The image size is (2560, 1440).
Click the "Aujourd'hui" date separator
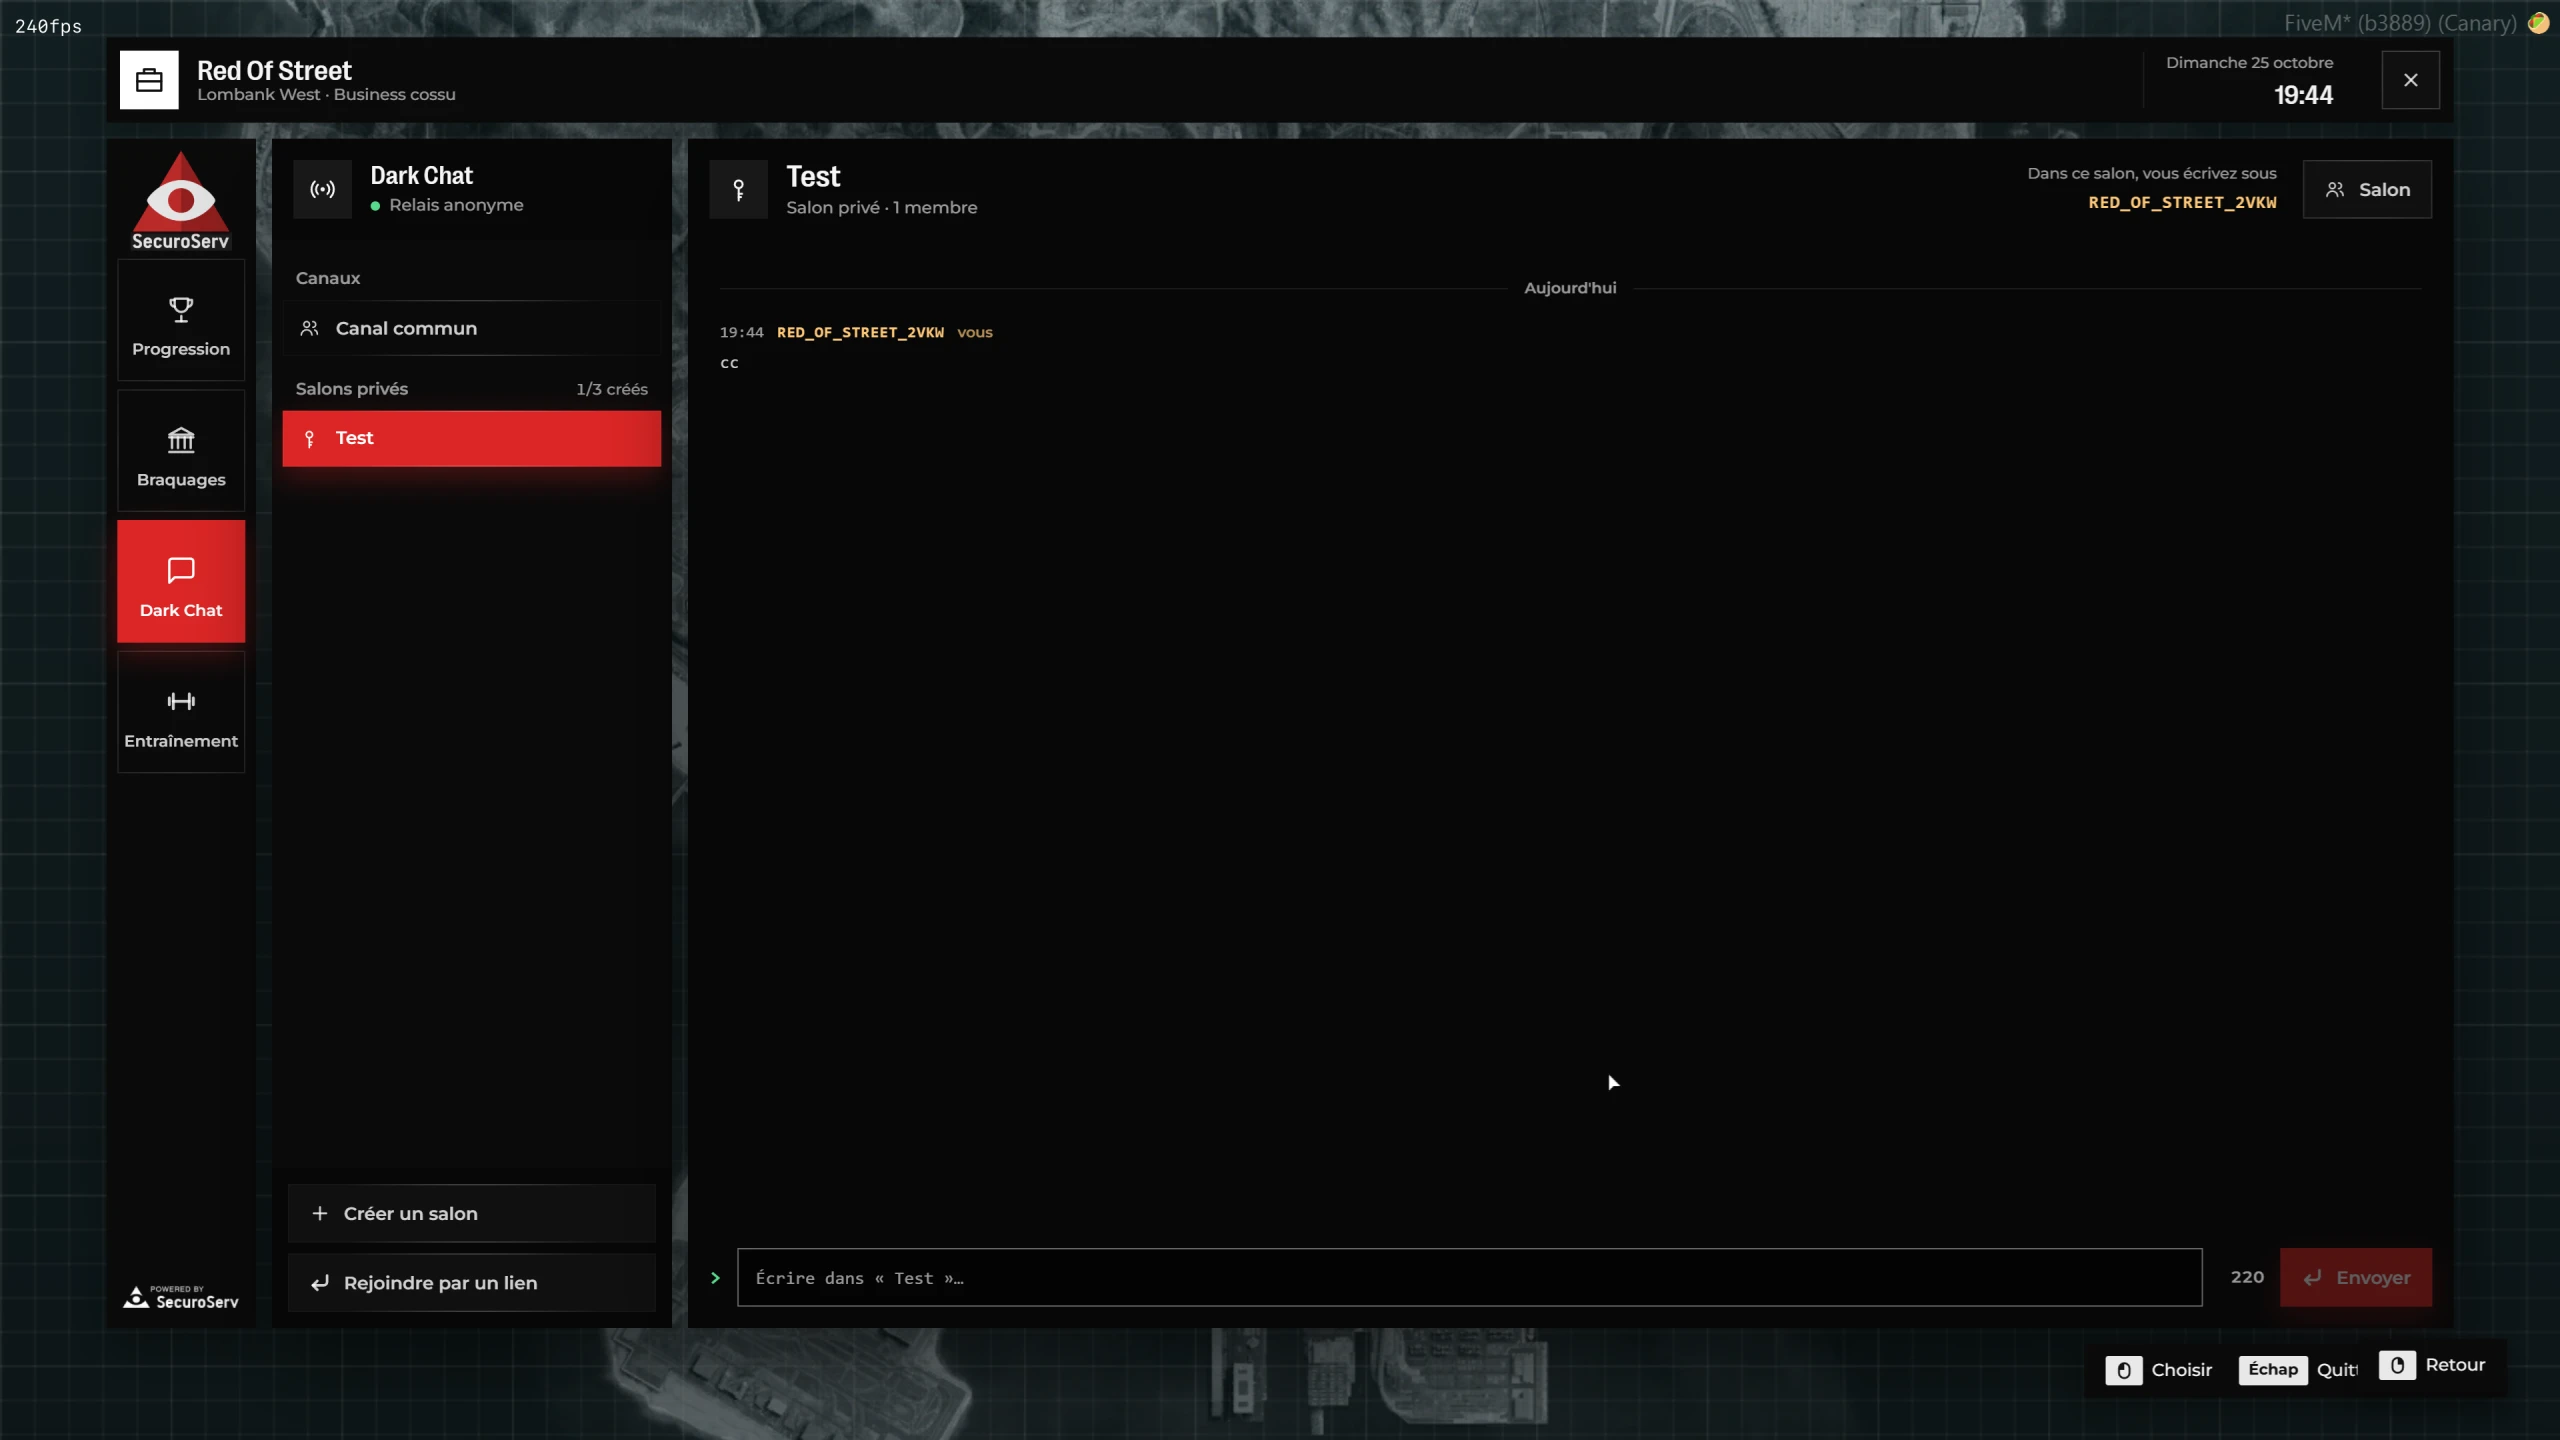pos(1570,288)
